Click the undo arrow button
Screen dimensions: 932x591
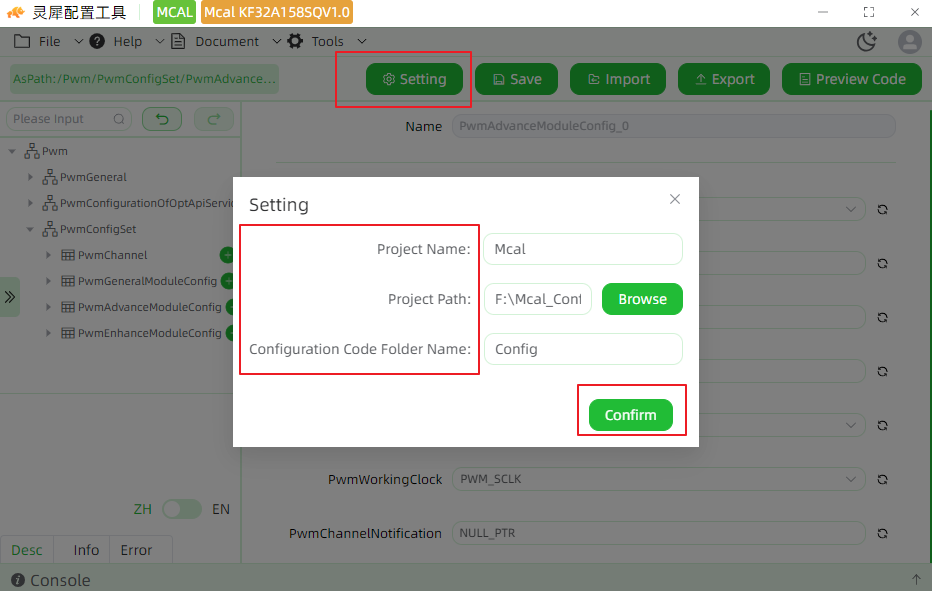click(x=162, y=119)
